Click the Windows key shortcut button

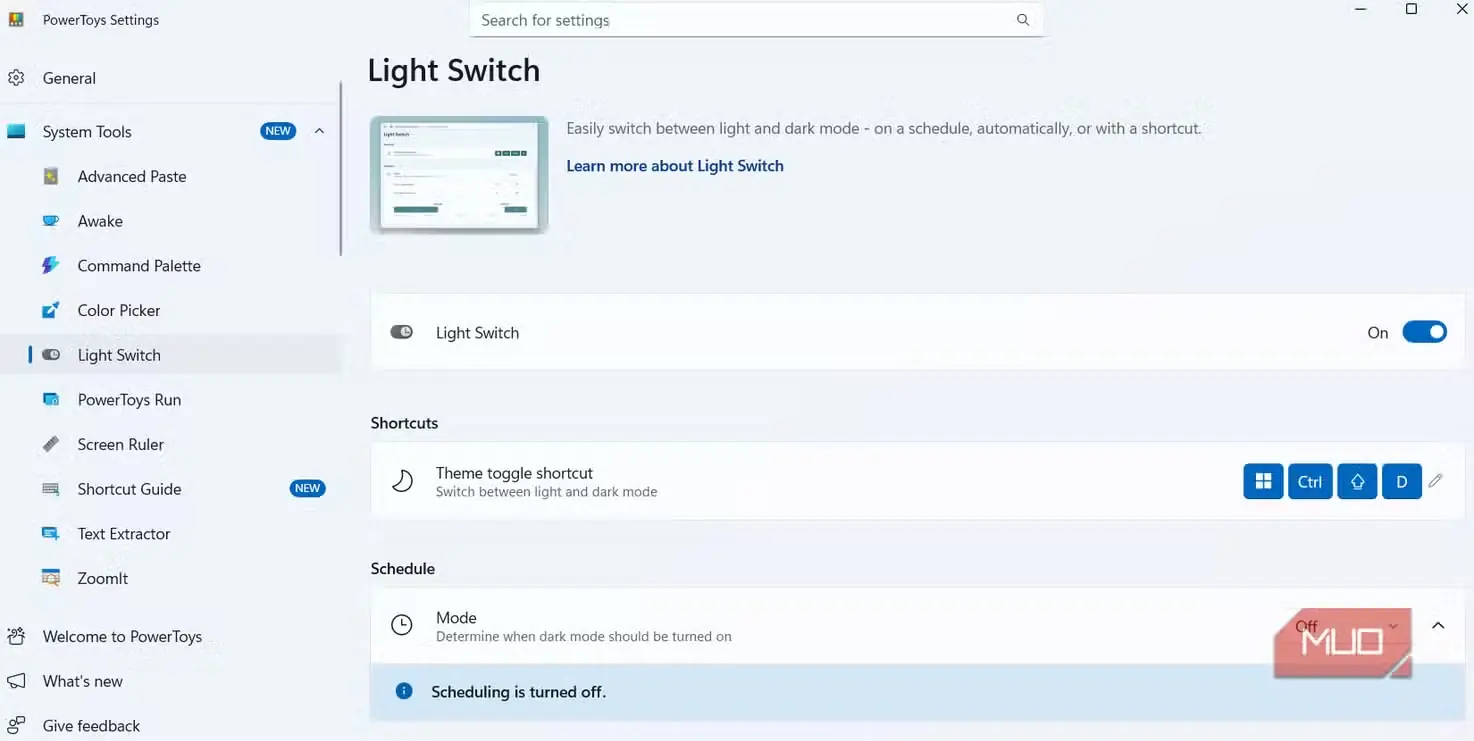[1263, 481]
